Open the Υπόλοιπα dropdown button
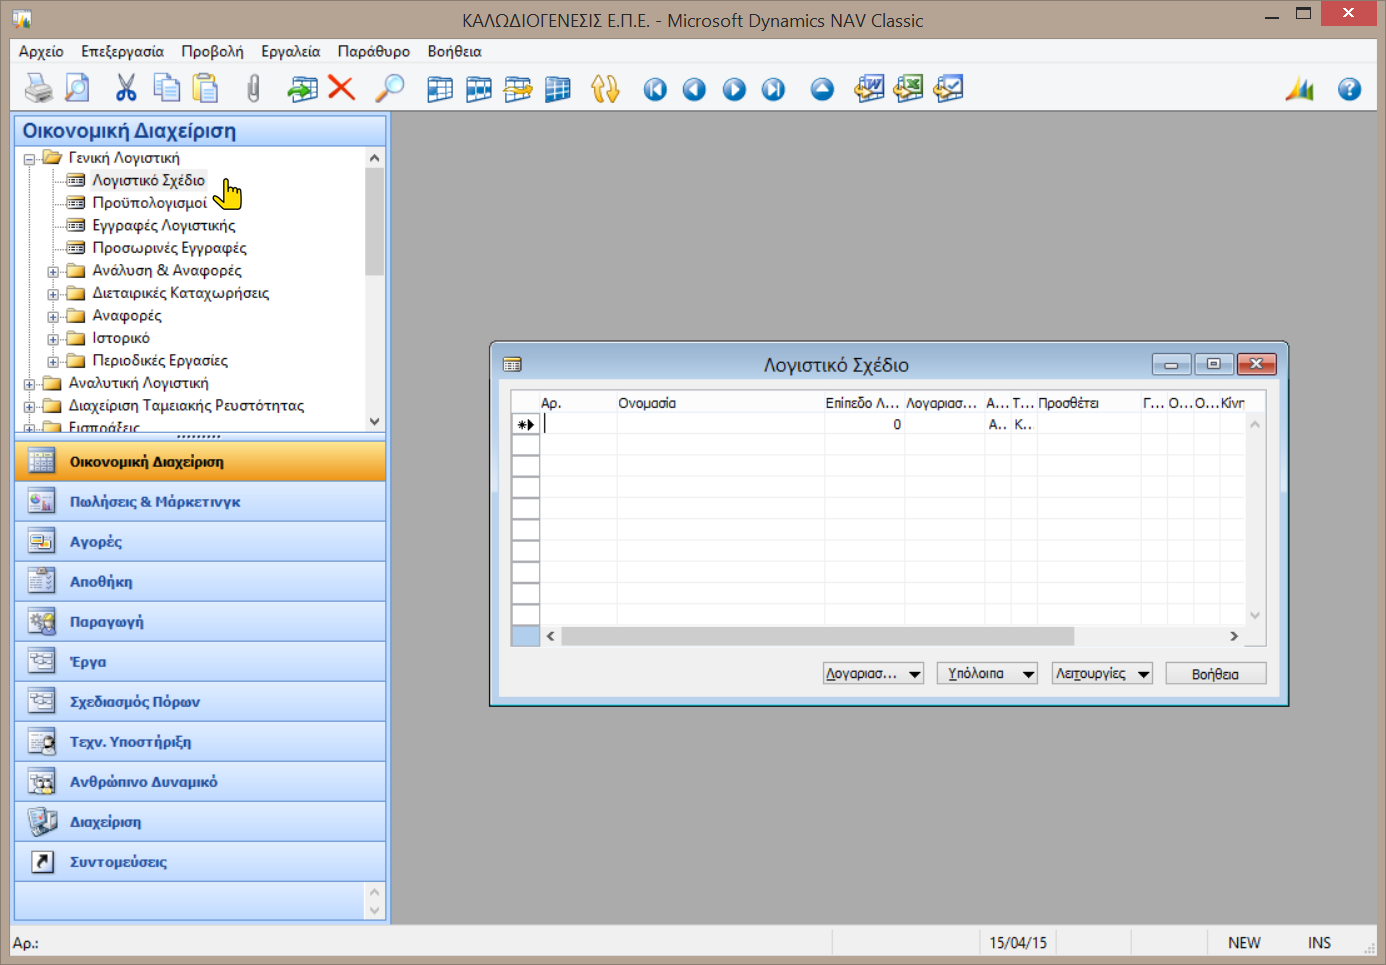This screenshot has height=965, width=1386. [x=987, y=674]
